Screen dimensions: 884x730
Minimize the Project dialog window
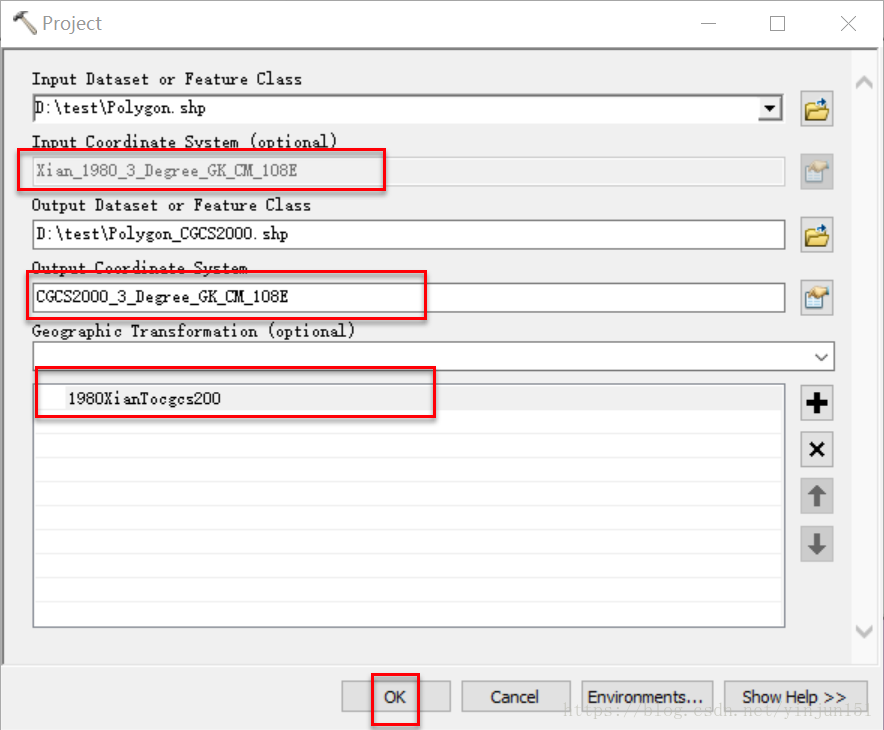pos(709,24)
